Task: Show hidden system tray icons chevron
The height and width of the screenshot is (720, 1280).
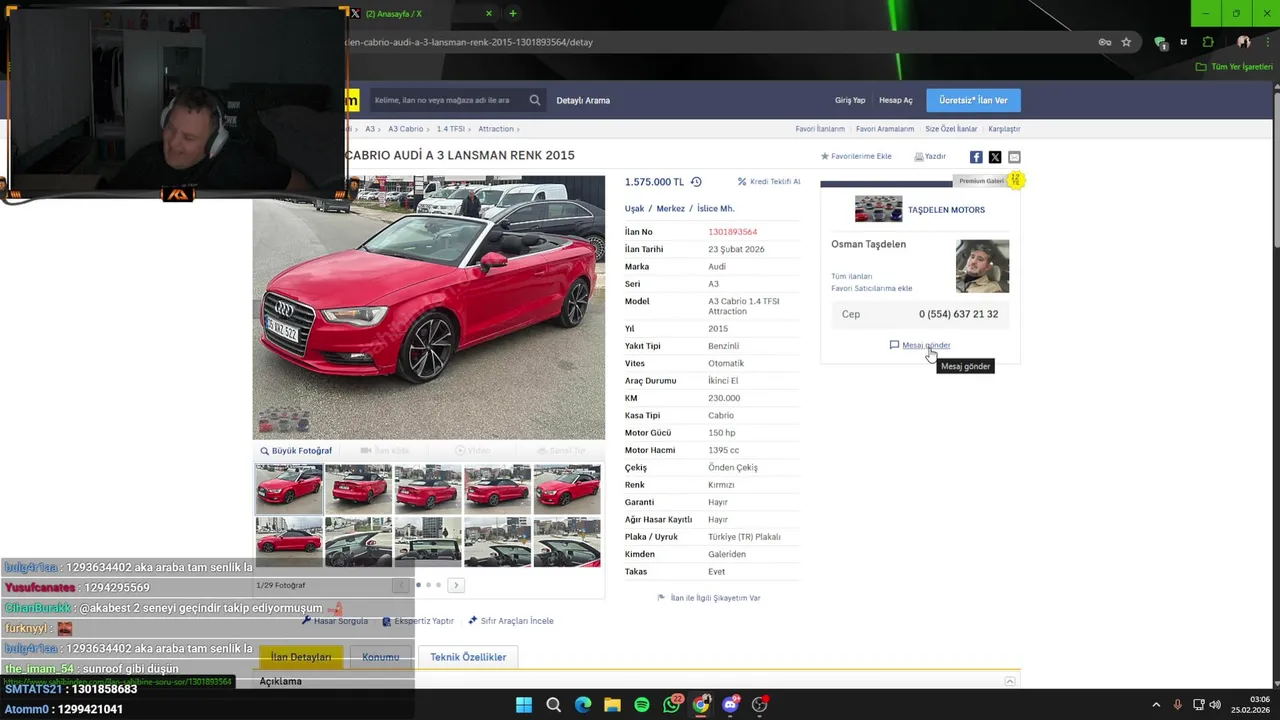Action: coord(1156,705)
